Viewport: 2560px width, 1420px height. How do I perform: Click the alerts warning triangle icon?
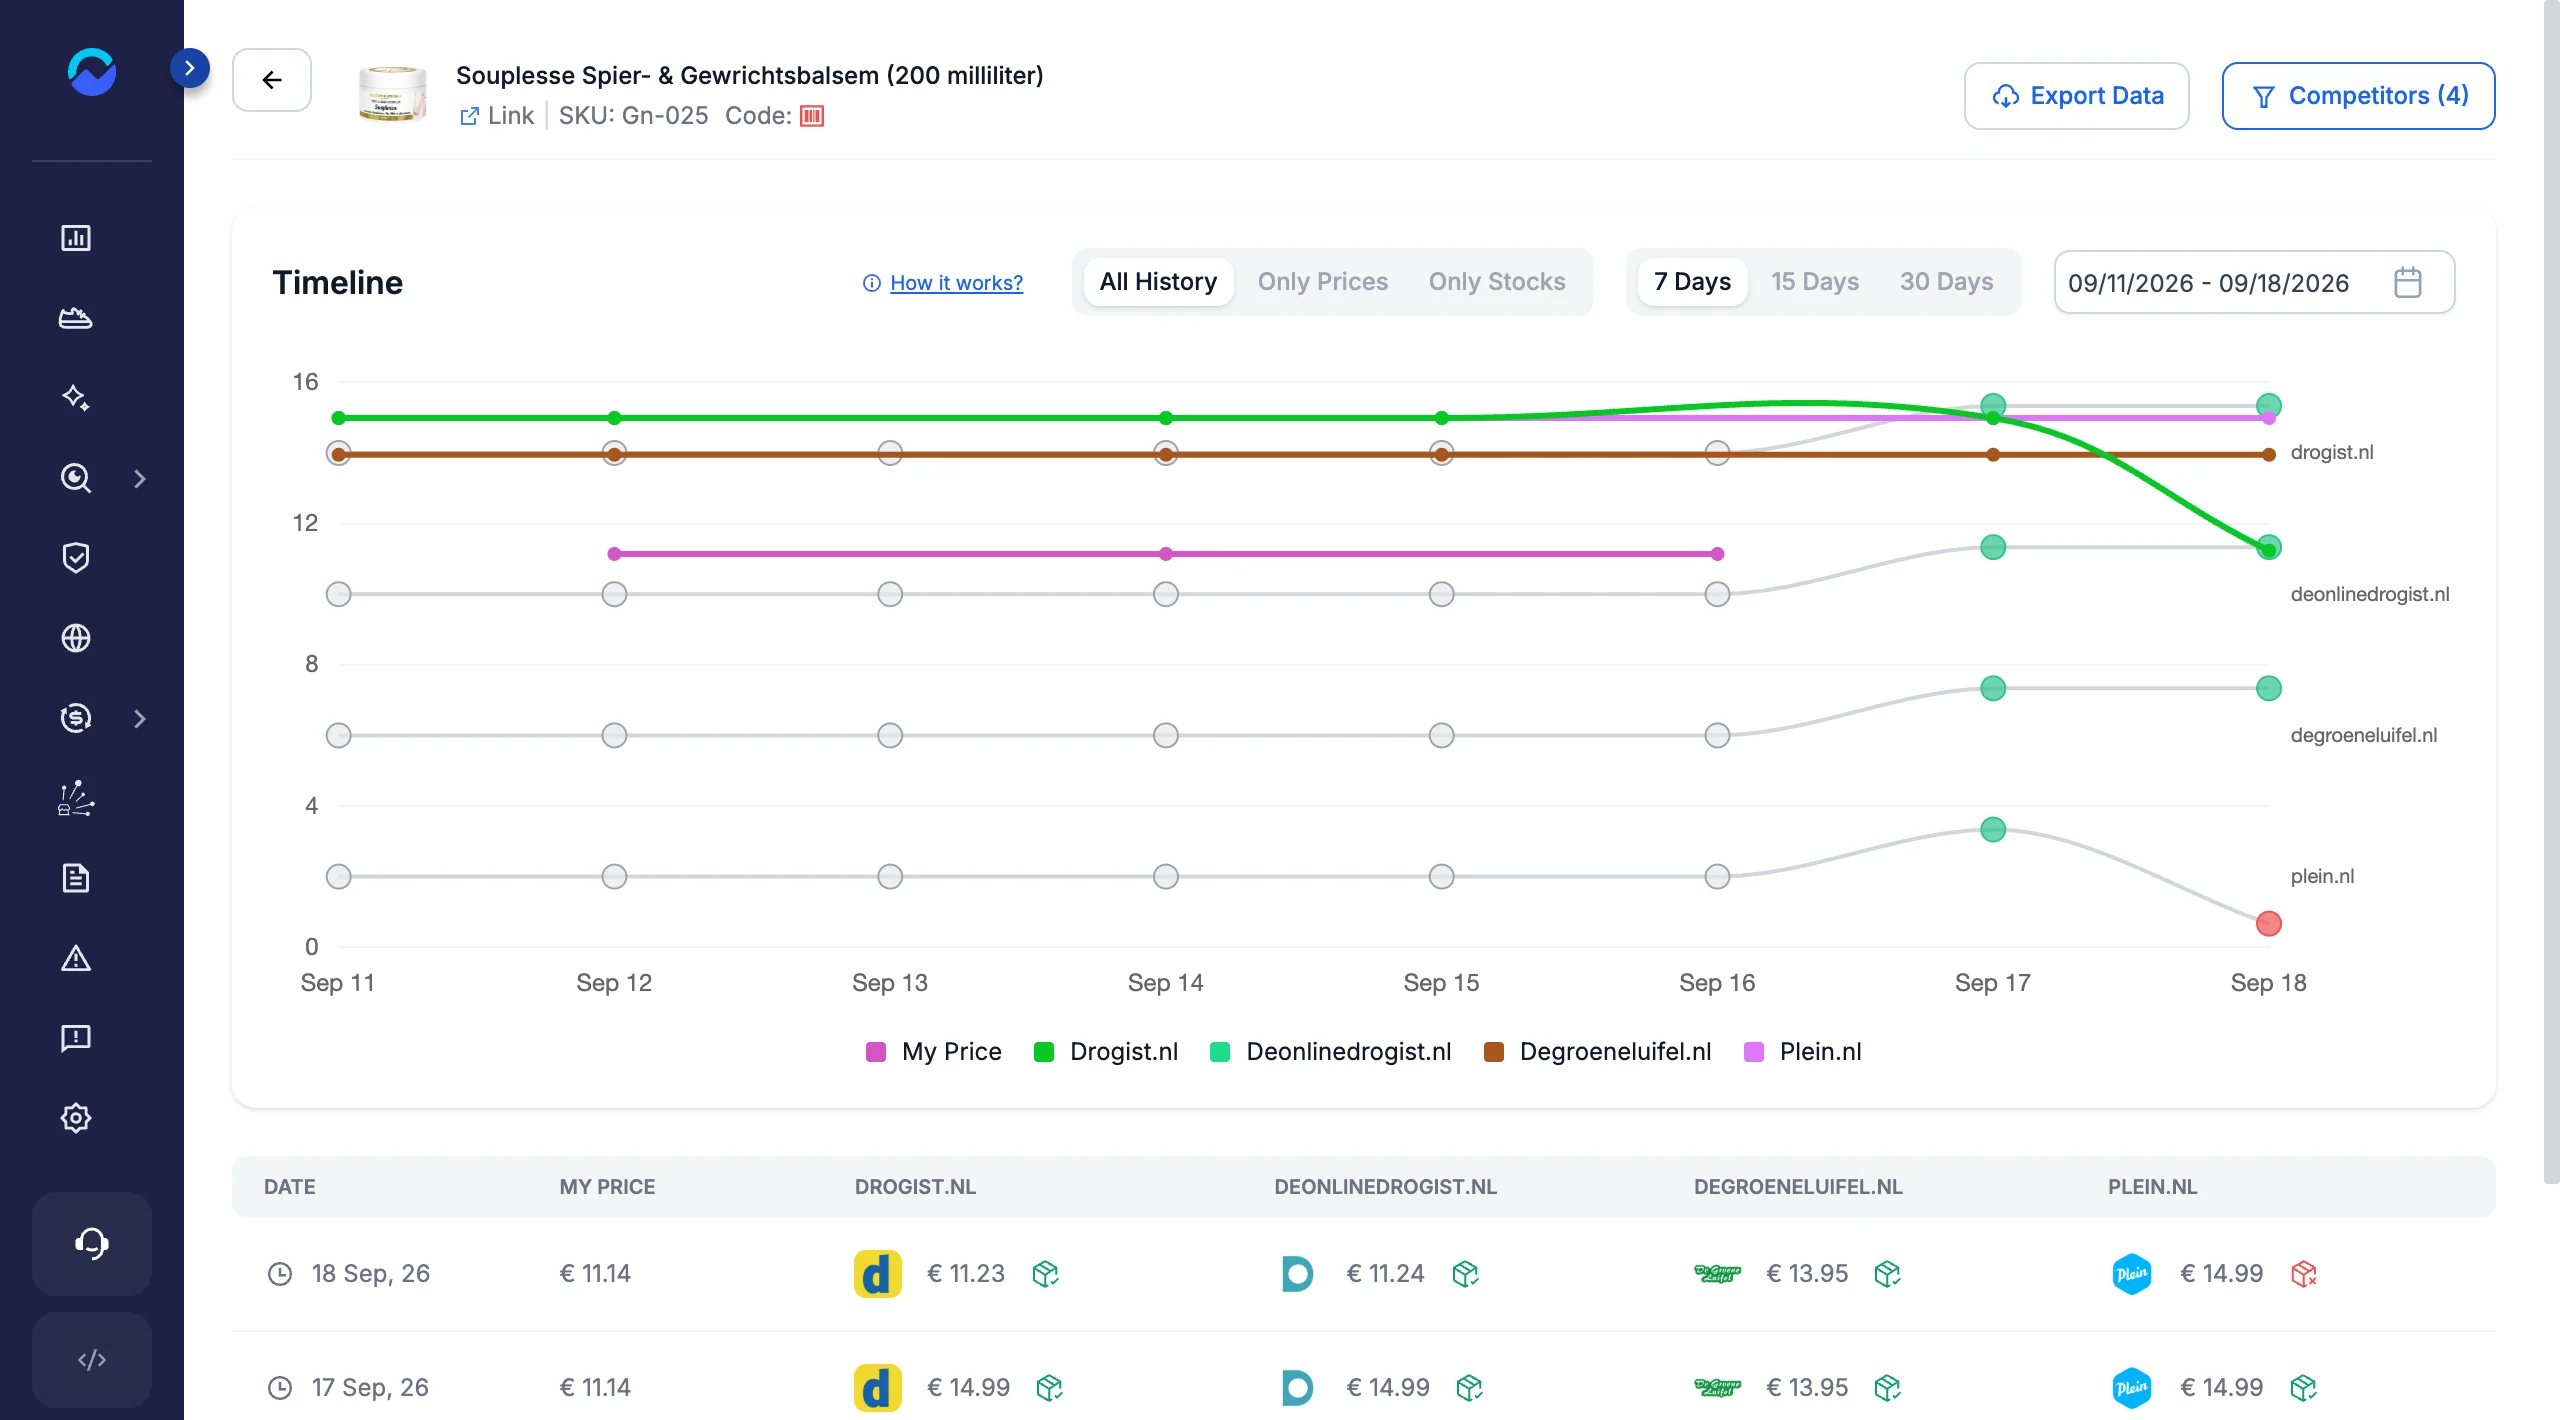coord(76,958)
